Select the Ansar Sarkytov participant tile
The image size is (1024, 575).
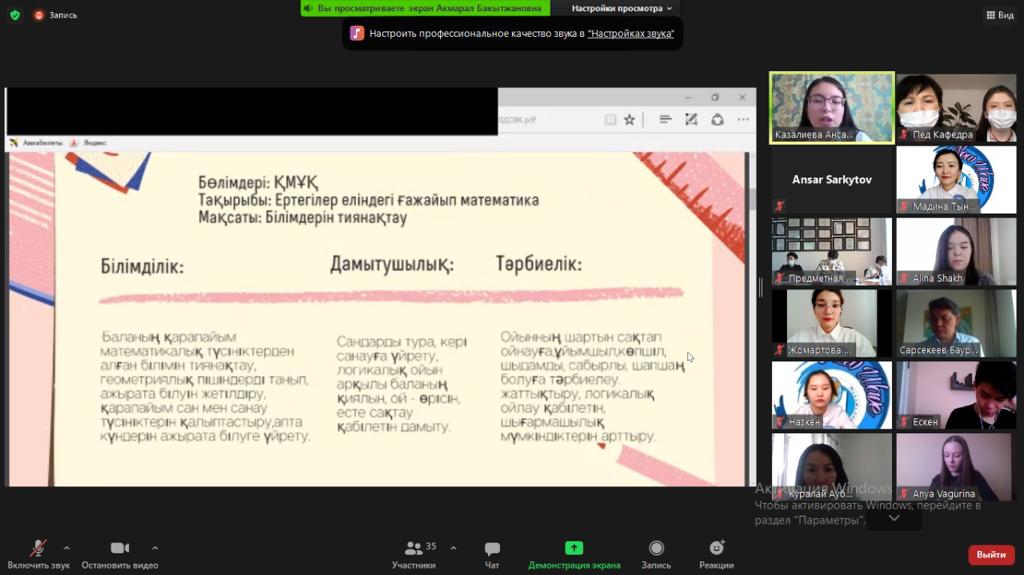(x=830, y=180)
